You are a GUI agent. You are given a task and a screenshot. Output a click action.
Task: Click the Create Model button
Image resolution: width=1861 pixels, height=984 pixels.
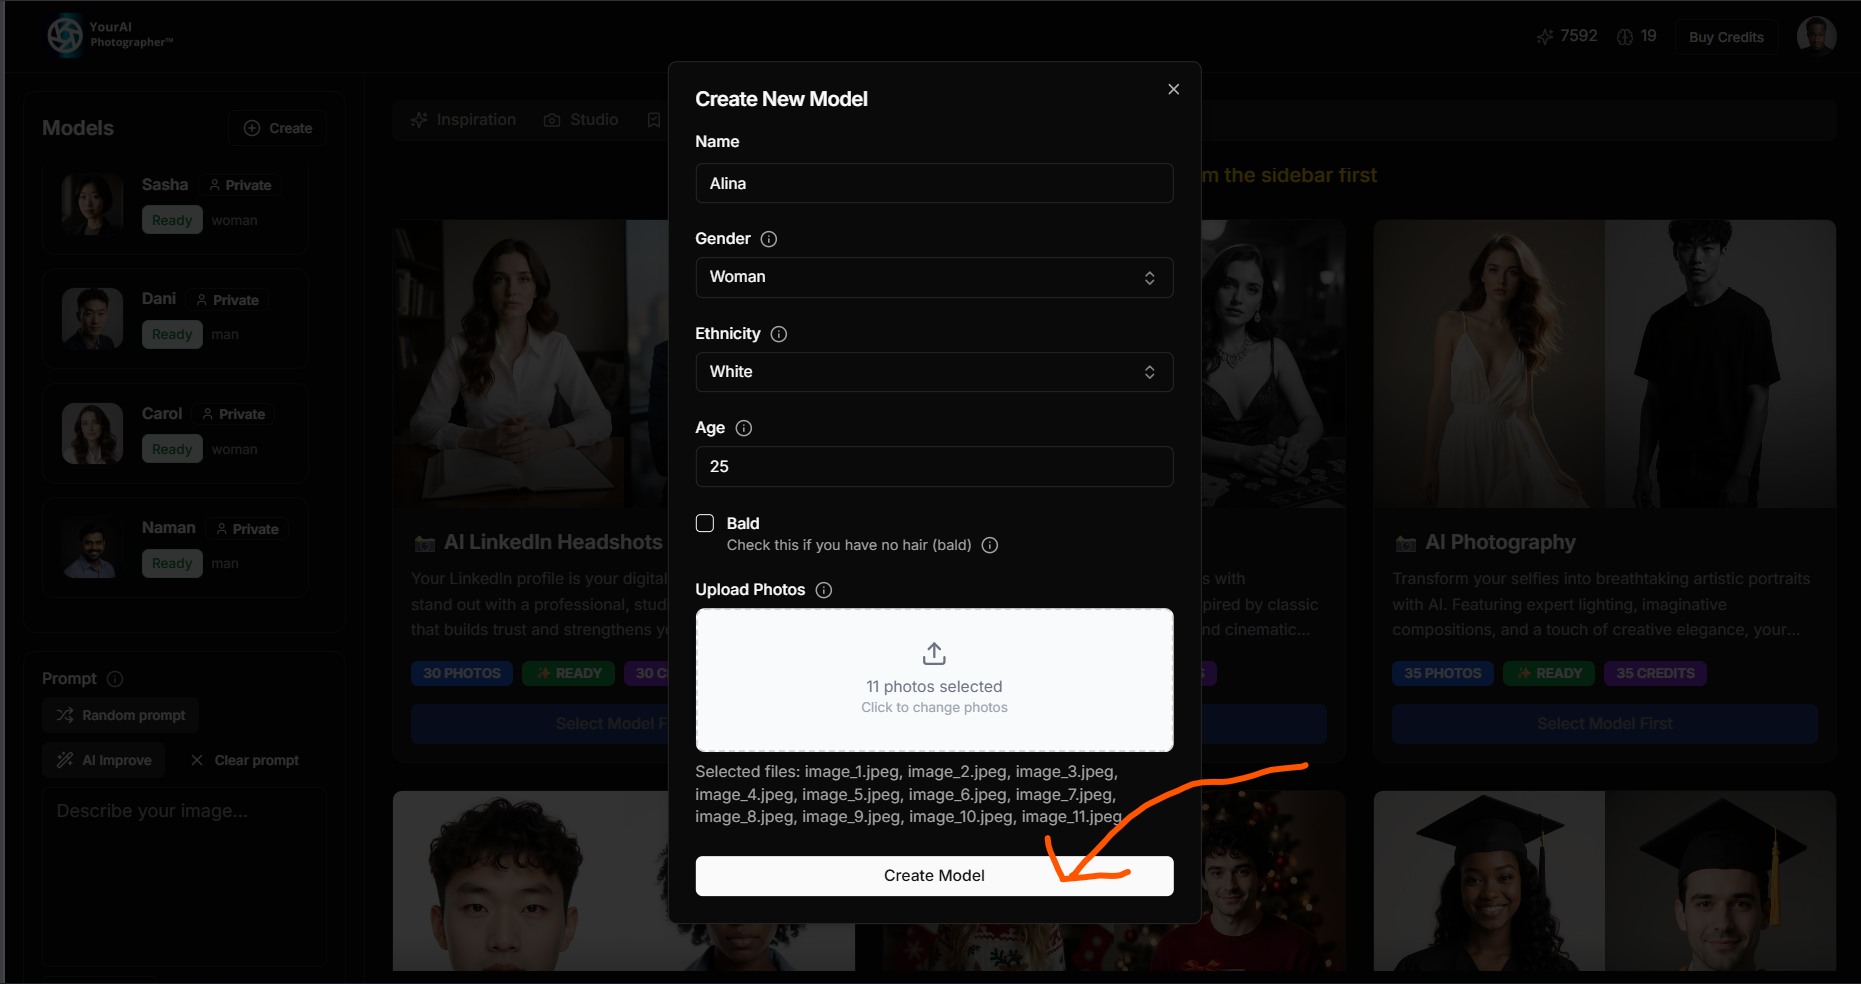tap(934, 875)
